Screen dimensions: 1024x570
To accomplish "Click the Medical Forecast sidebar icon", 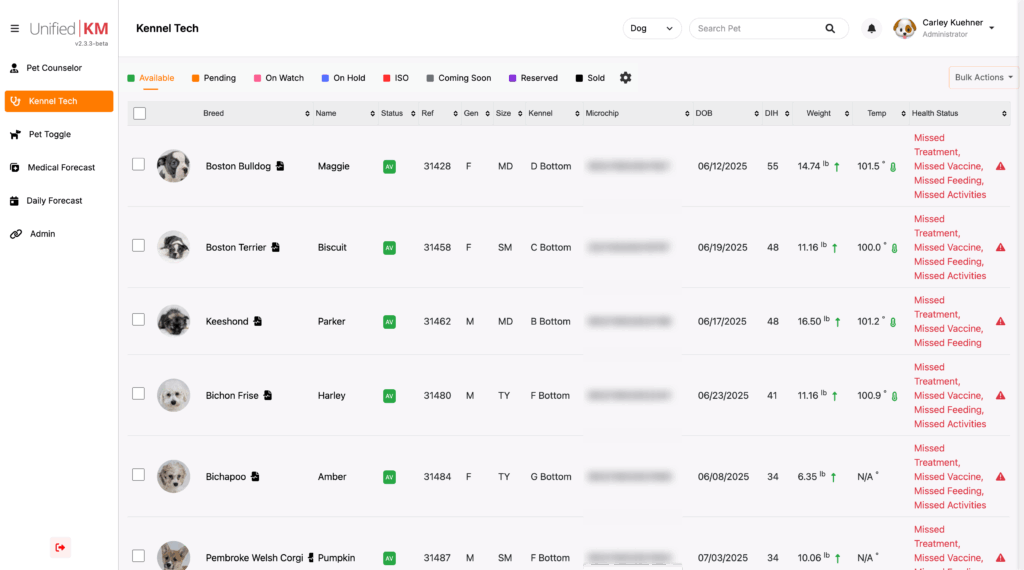I will coord(14,168).
